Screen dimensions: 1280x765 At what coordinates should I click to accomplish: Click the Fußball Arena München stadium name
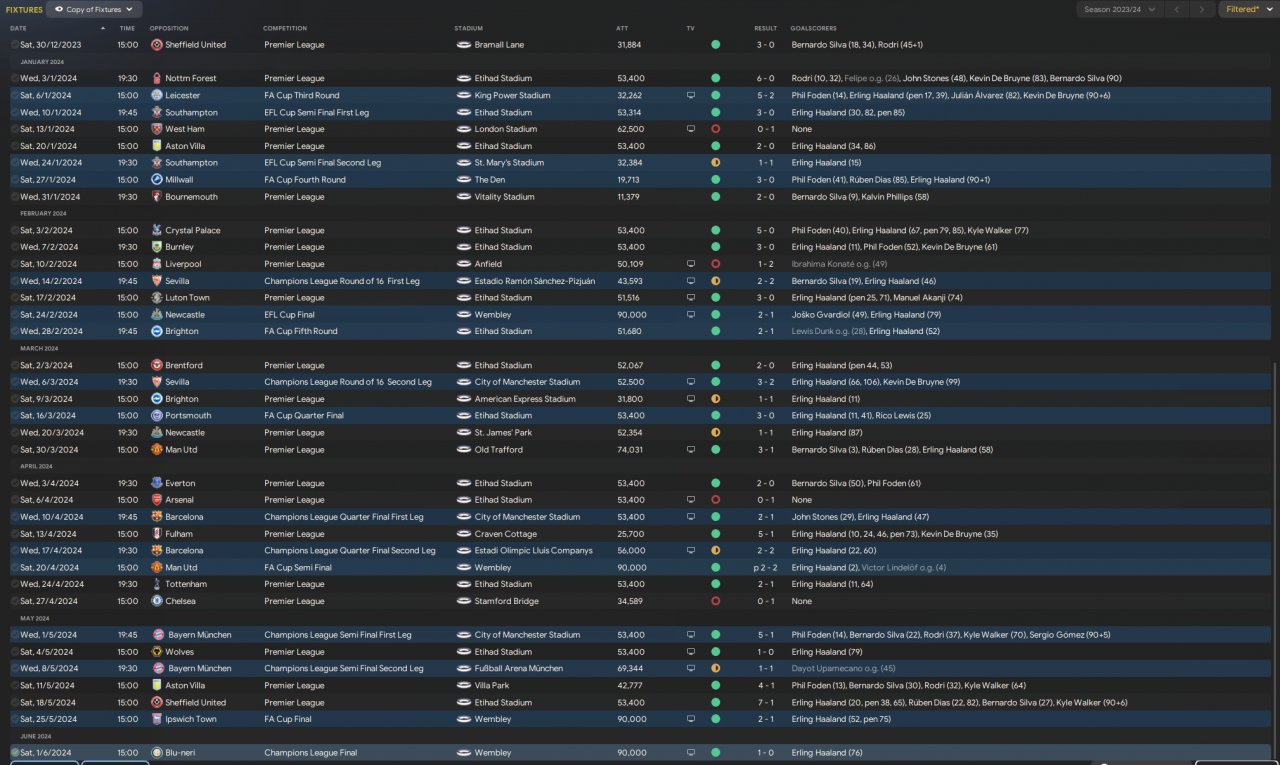(518, 668)
